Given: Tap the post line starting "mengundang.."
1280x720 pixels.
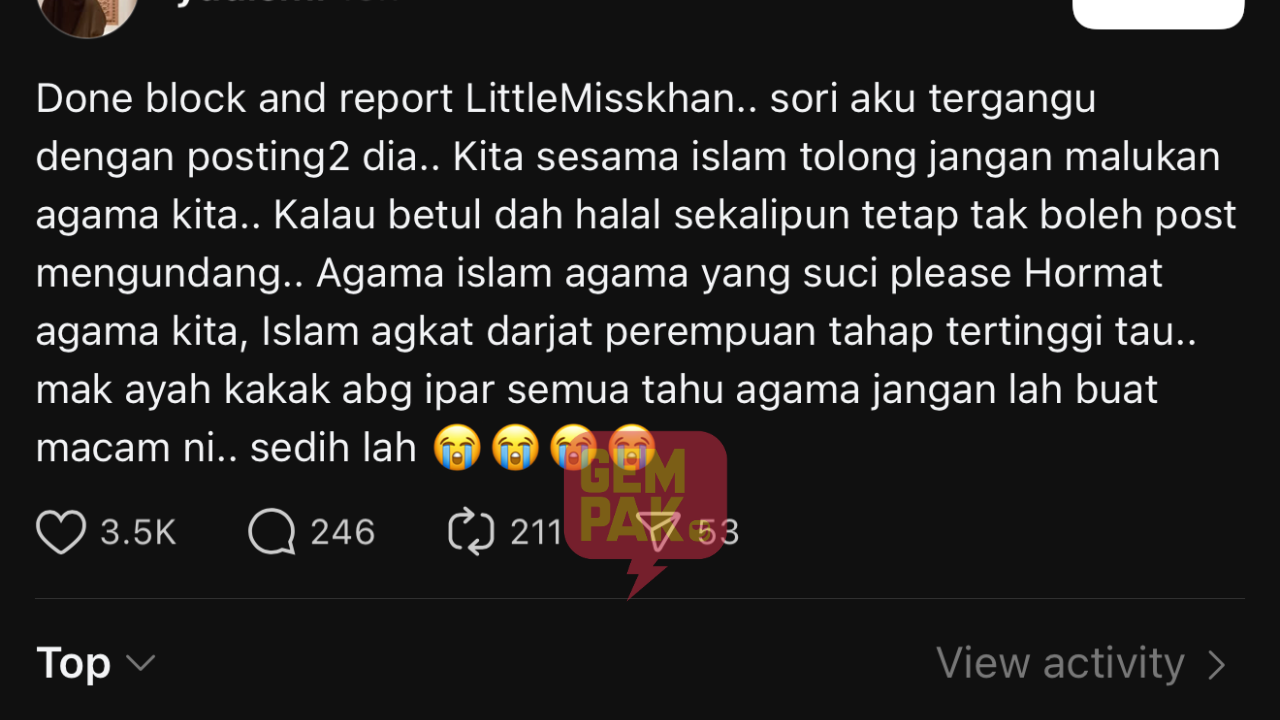Looking at the screenshot, I should coord(599,274).
